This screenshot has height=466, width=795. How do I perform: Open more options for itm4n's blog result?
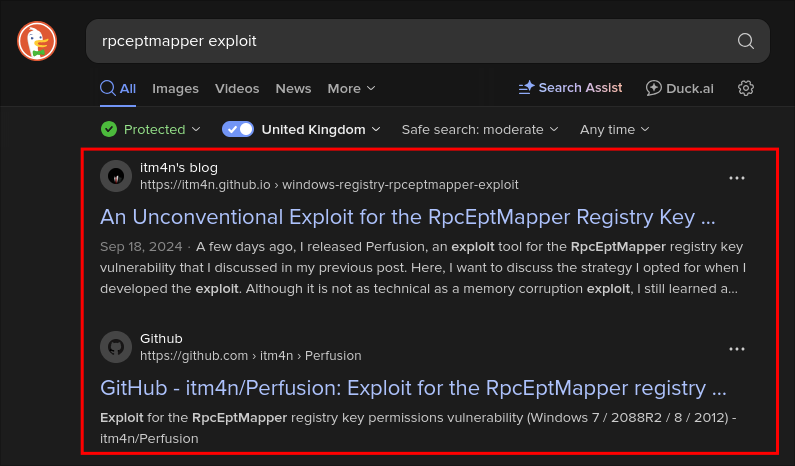point(737,178)
